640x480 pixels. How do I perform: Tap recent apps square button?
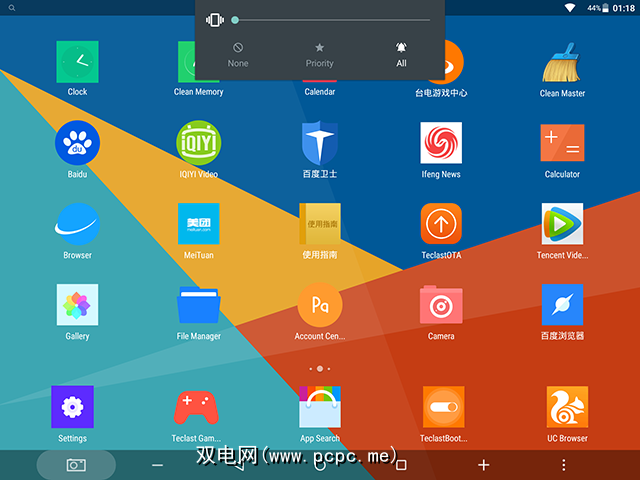[402, 465]
